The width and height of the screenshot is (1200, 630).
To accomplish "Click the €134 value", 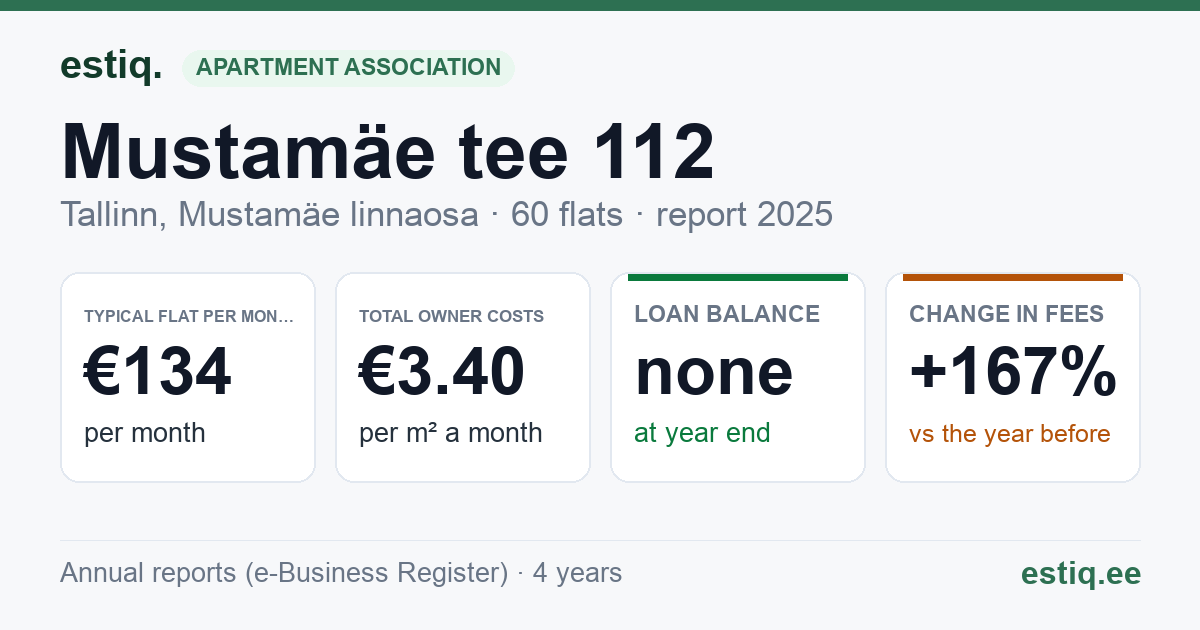I will 158,371.
